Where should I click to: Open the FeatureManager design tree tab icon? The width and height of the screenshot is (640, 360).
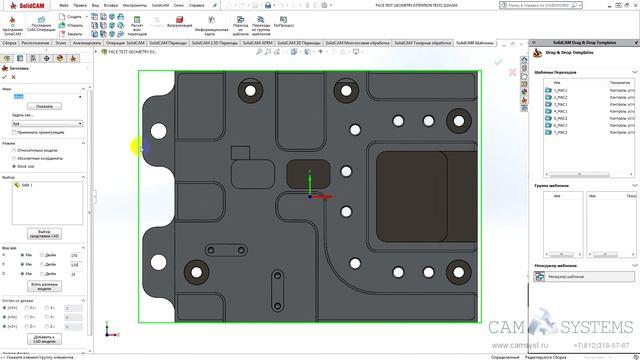pos(7,58)
